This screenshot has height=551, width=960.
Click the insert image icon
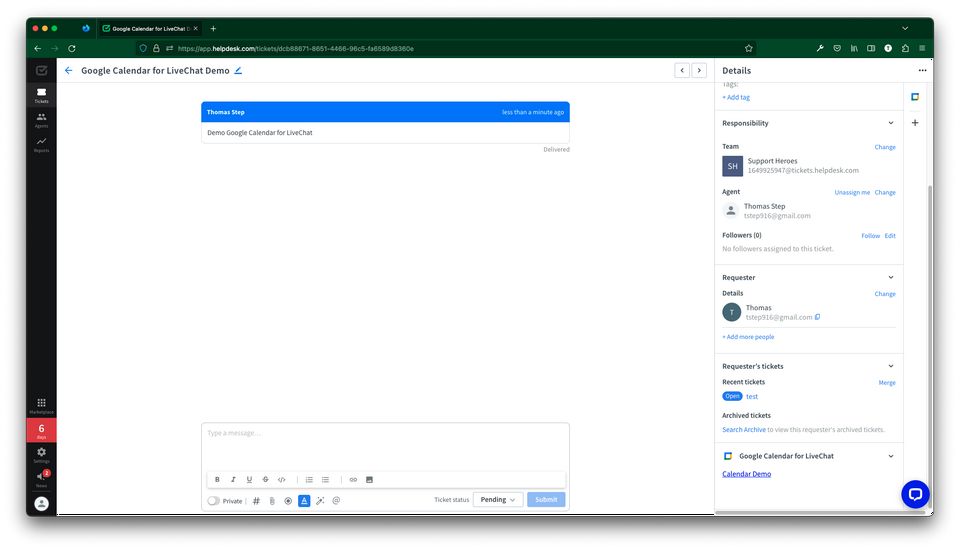point(369,480)
